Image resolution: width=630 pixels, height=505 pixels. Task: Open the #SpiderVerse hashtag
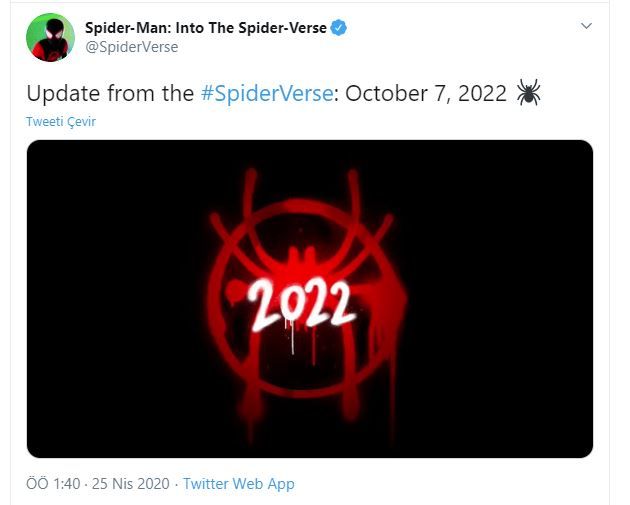coord(267,93)
